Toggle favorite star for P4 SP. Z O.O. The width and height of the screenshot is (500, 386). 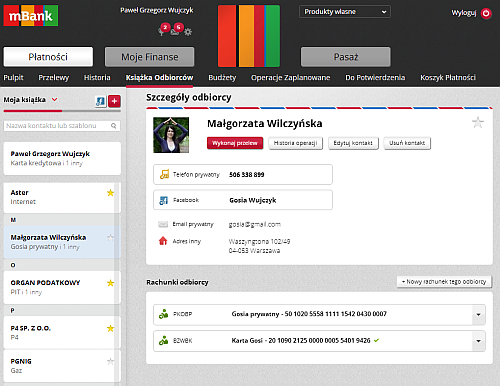click(110, 328)
